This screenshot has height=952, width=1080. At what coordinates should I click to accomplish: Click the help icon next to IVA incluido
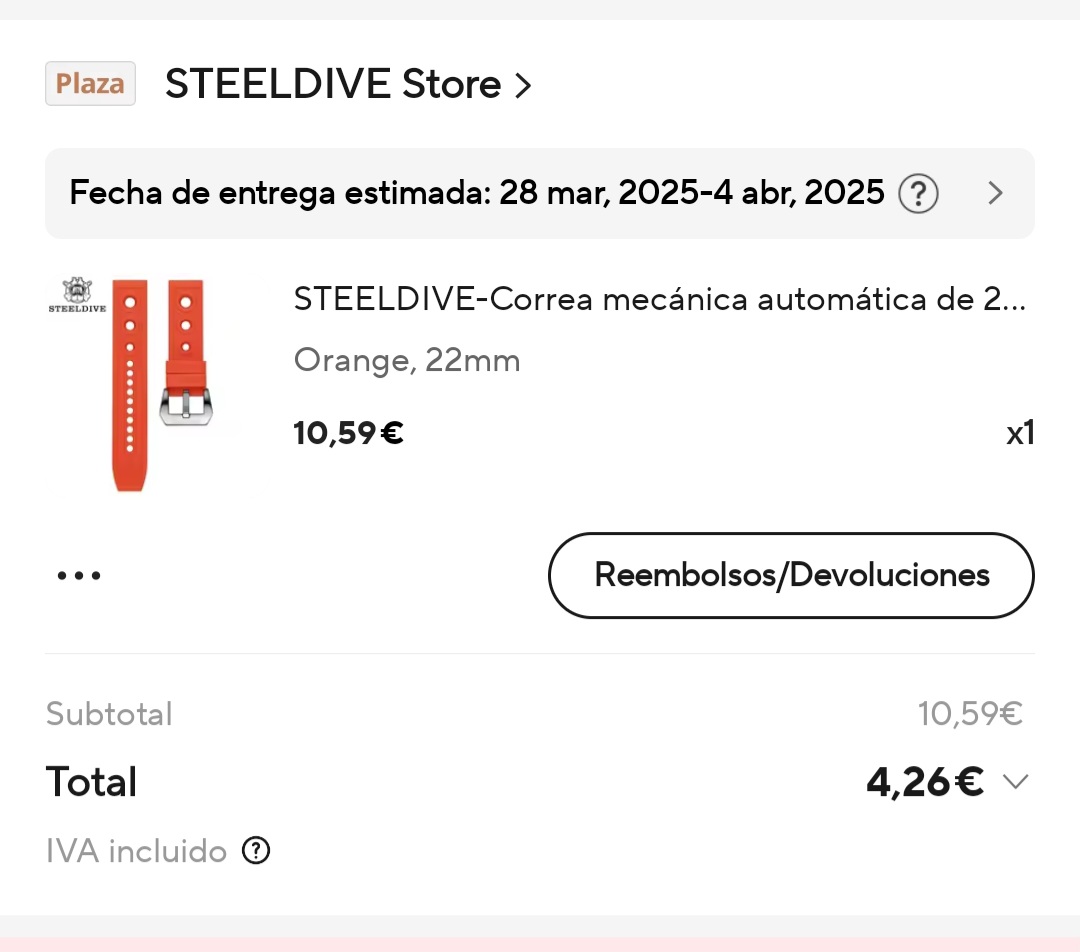coord(257,851)
